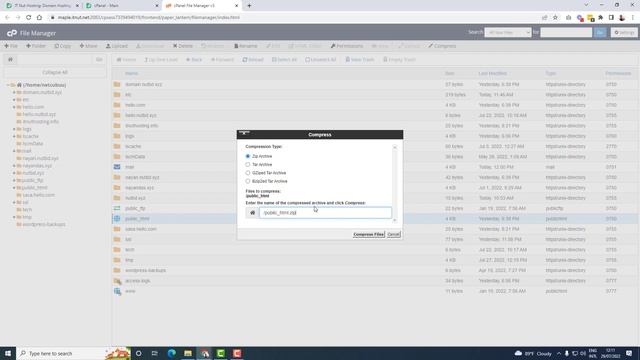This screenshot has height=360, width=640.
Task: Click the cPanel logo in header
Action: [x=12, y=33]
